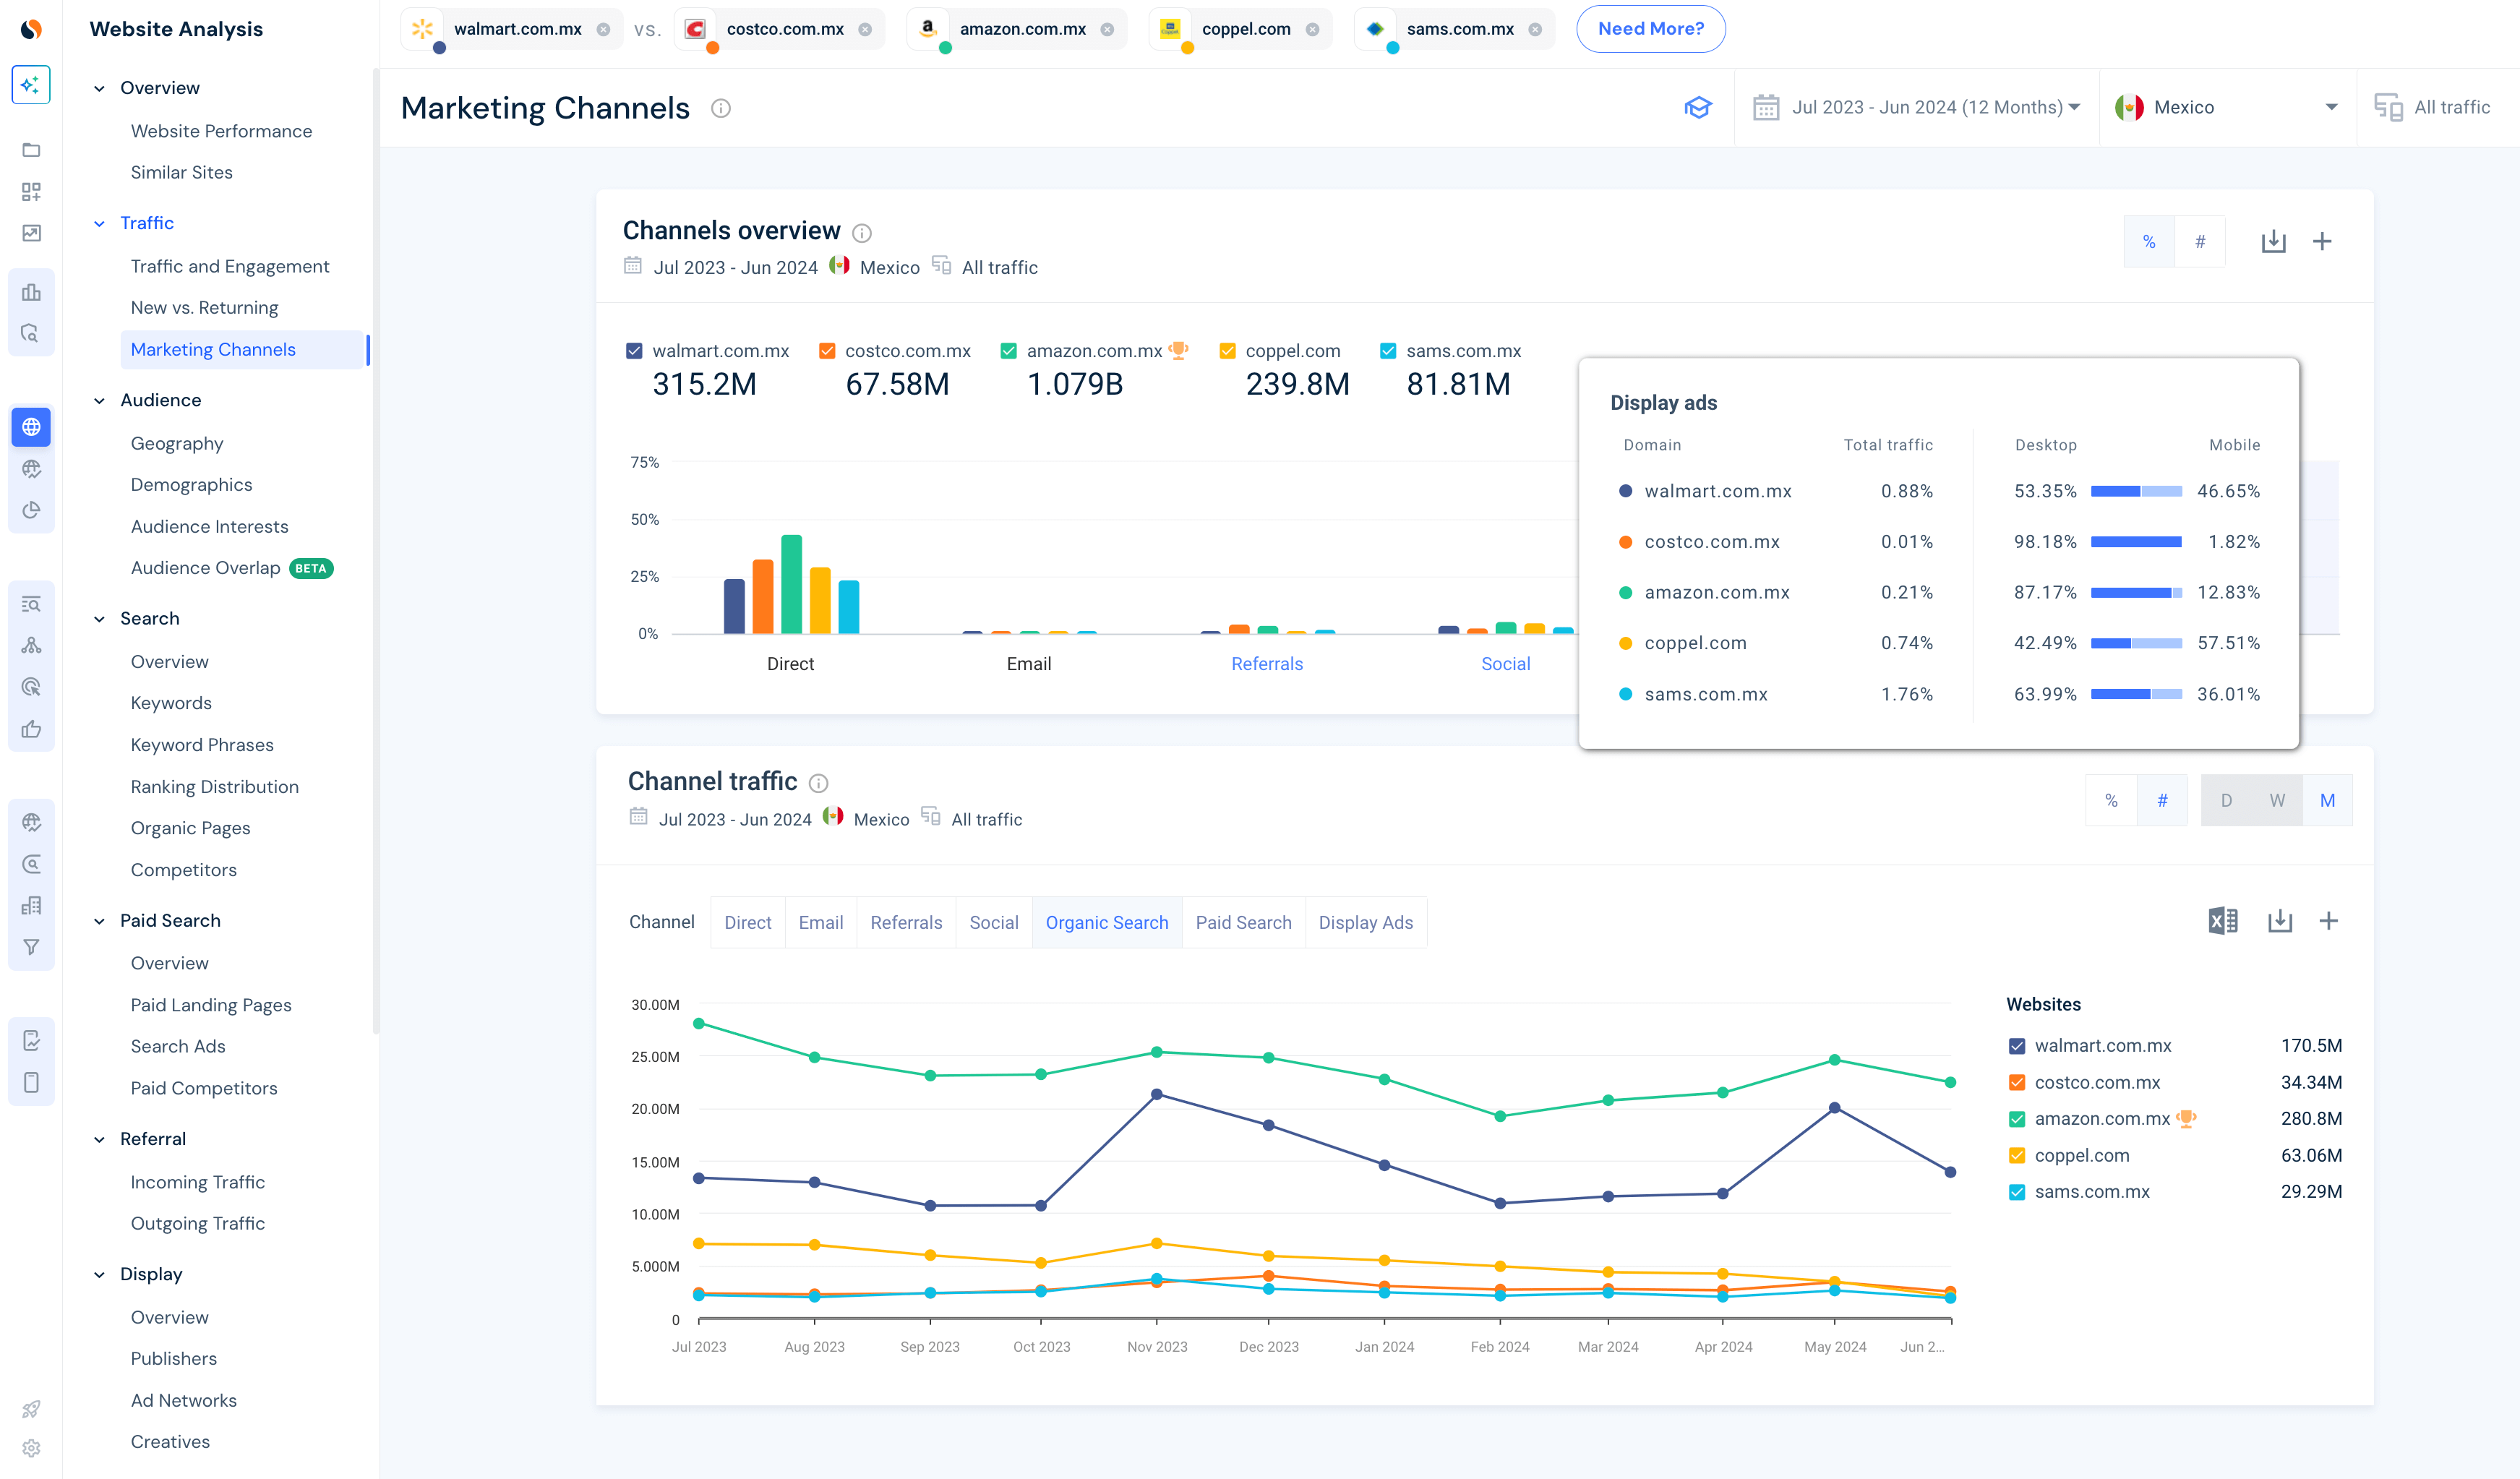Open the AI sparkle assistant icon
Image resolution: width=2520 pixels, height=1479 pixels.
(31, 85)
